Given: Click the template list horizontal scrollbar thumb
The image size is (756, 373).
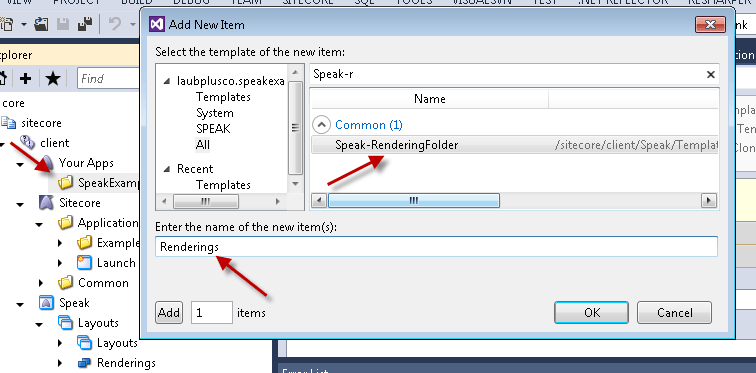Looking at the screenshot, I should pos(414,200).
